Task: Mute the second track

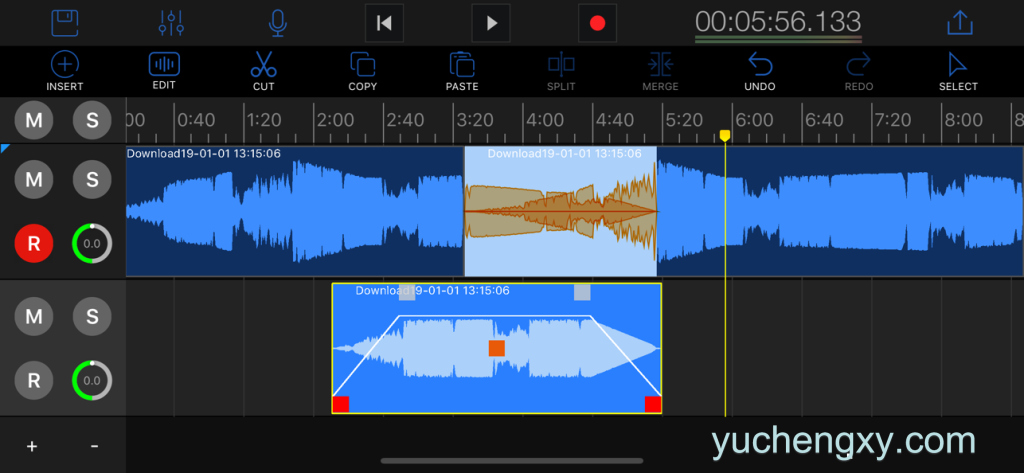Action: [x=34, y=316]
